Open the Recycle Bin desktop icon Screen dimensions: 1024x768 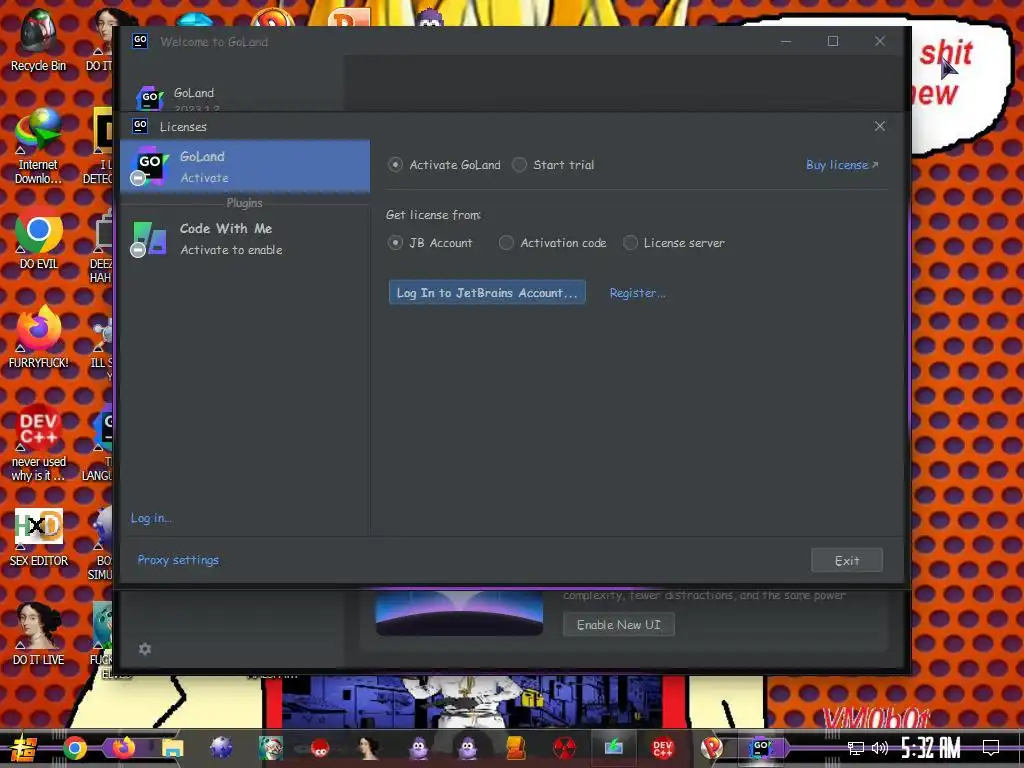38,40
